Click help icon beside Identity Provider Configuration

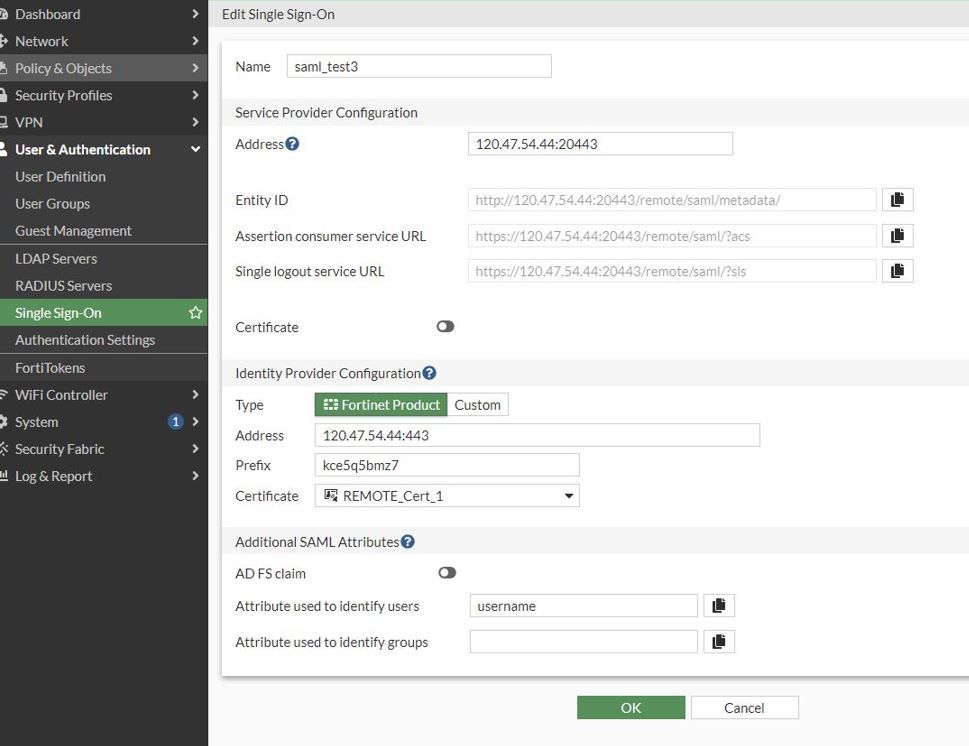pos(429,373)
